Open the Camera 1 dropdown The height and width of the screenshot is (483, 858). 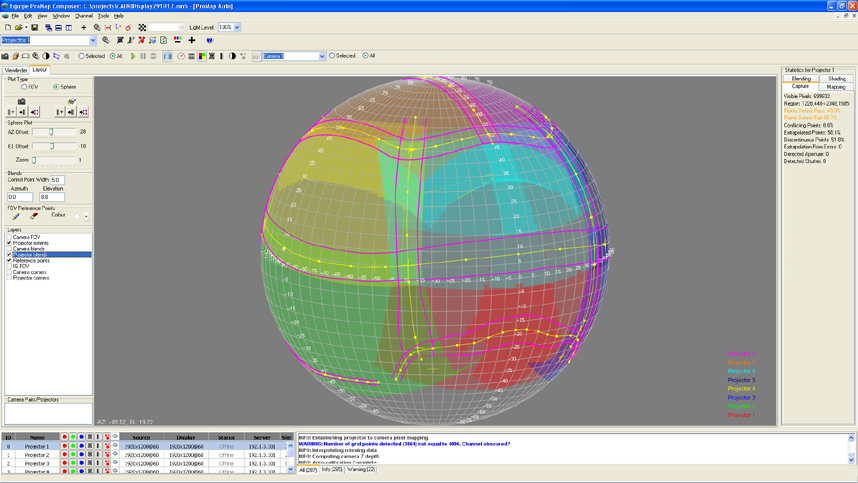[x=322, y=56]
